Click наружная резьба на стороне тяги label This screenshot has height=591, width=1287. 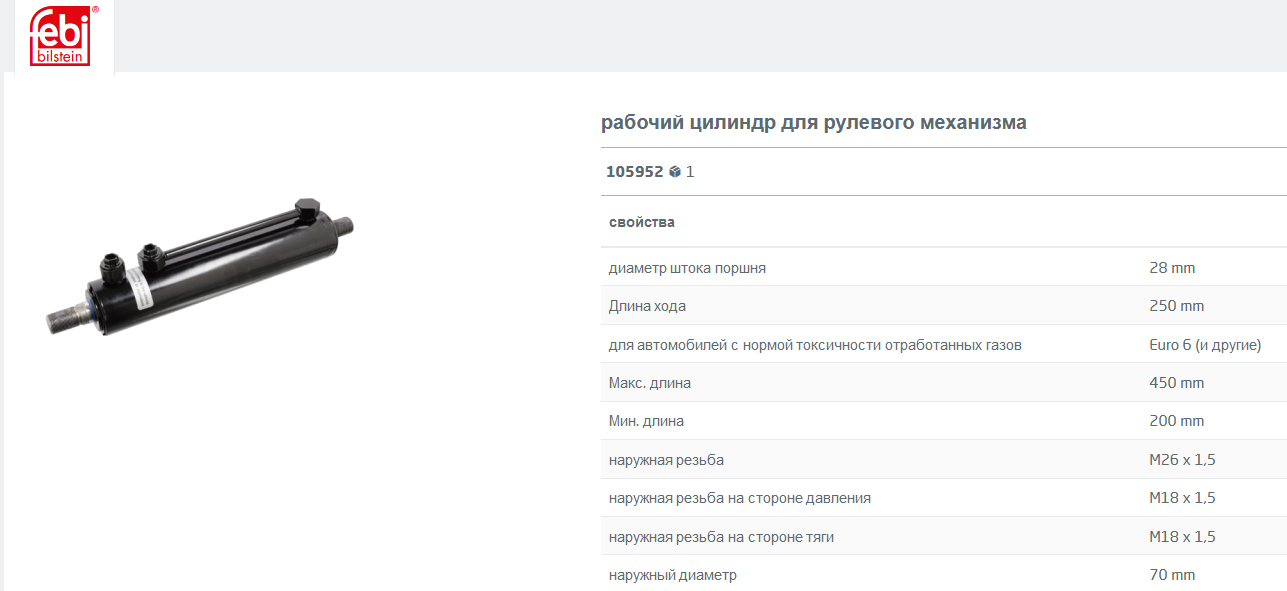point(721,537)
